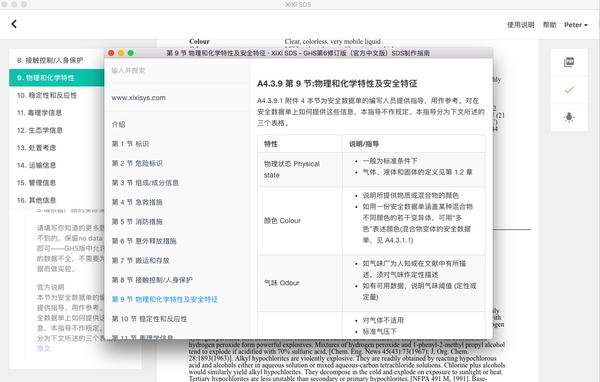Maximize the guide window with green button
Image resolution: width=600 pixels, height=382 pixels.
pyautogui.click(x=130, y=53)
